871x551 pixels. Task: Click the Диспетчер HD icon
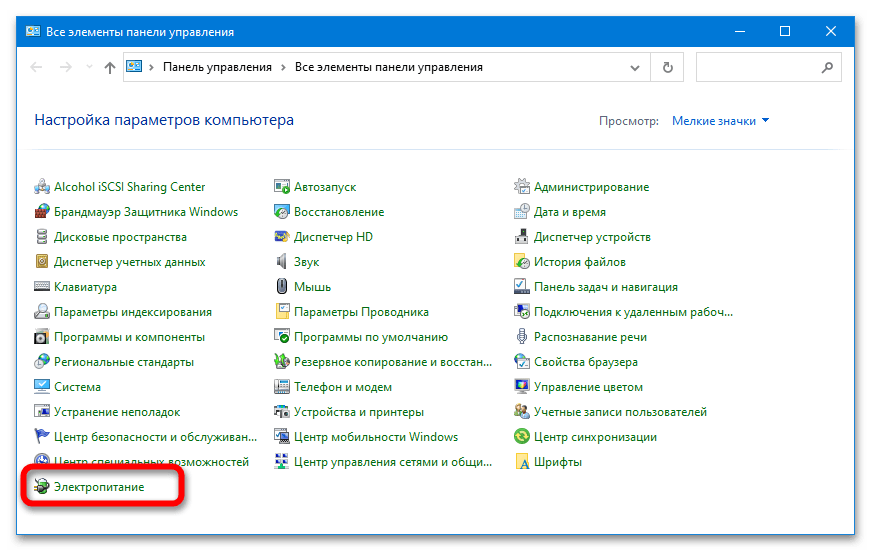(282, 237)
